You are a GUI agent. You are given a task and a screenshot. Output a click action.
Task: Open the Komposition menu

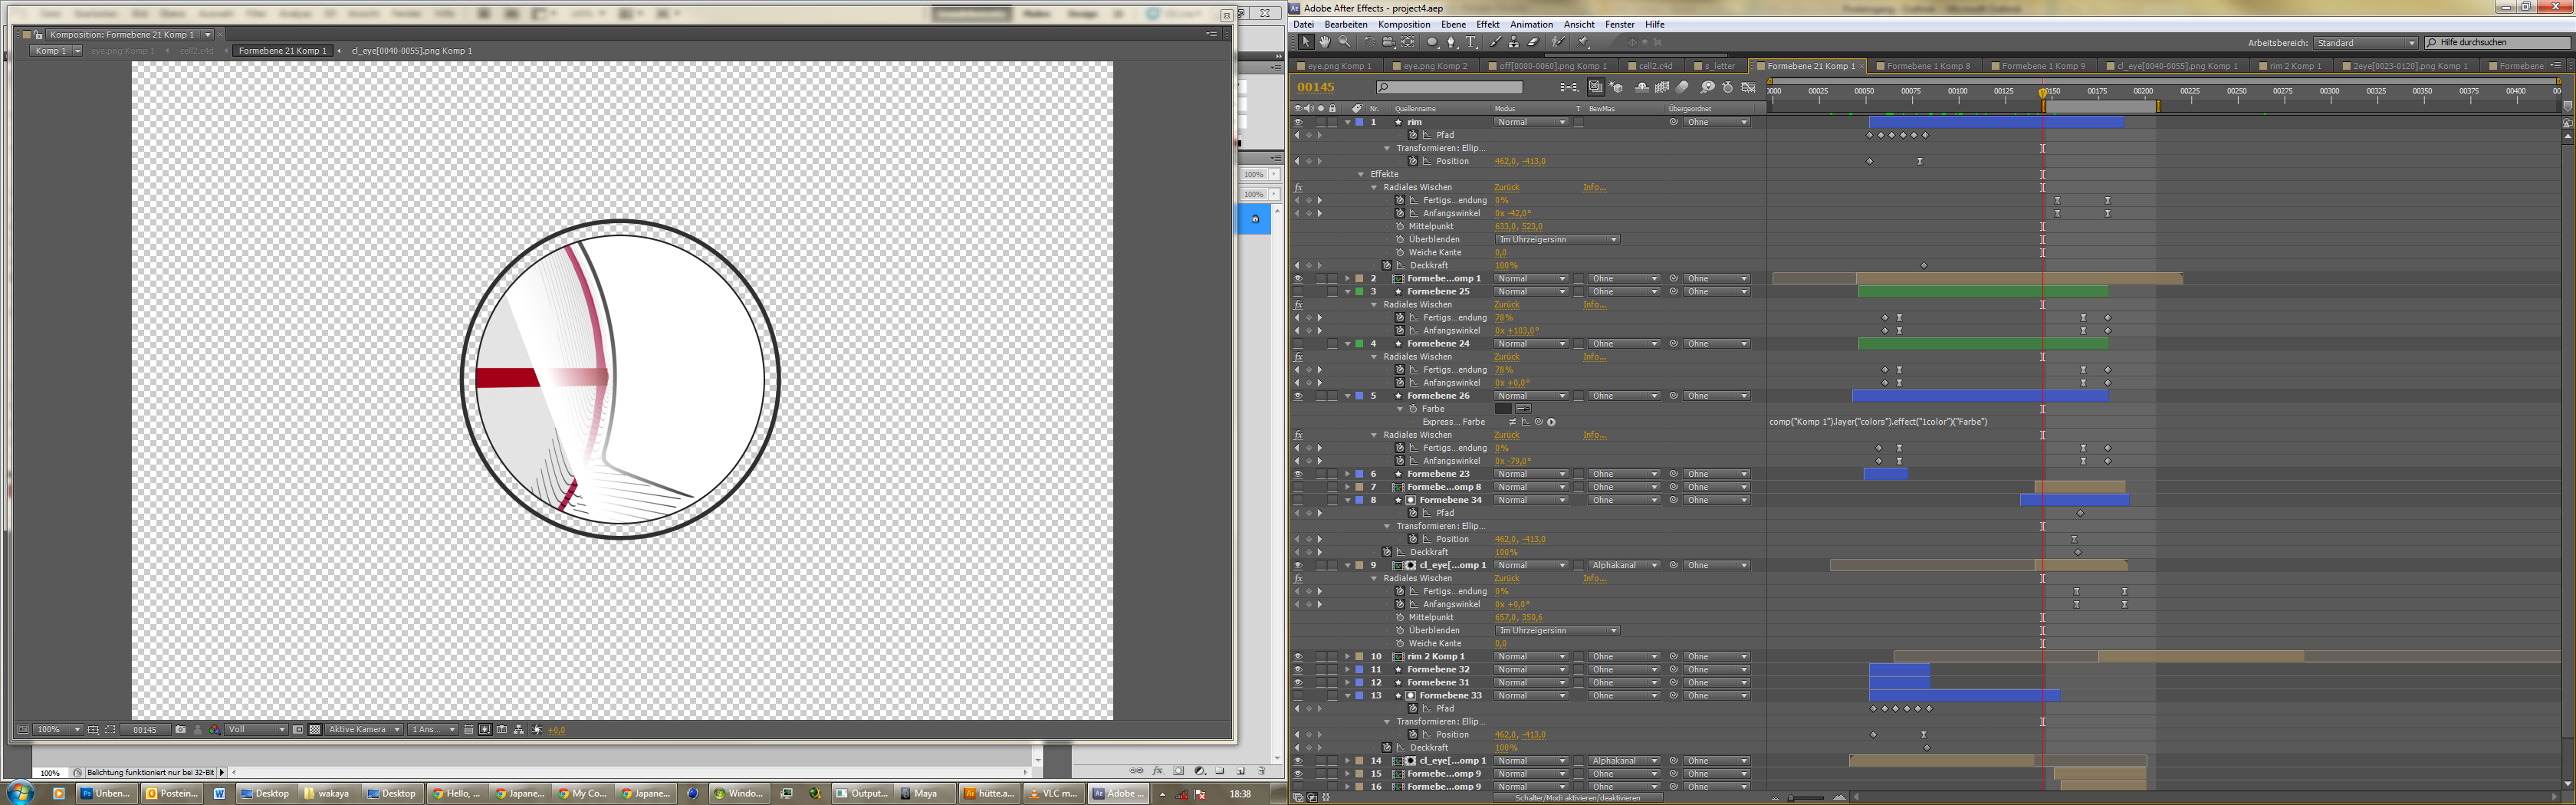1403,24
